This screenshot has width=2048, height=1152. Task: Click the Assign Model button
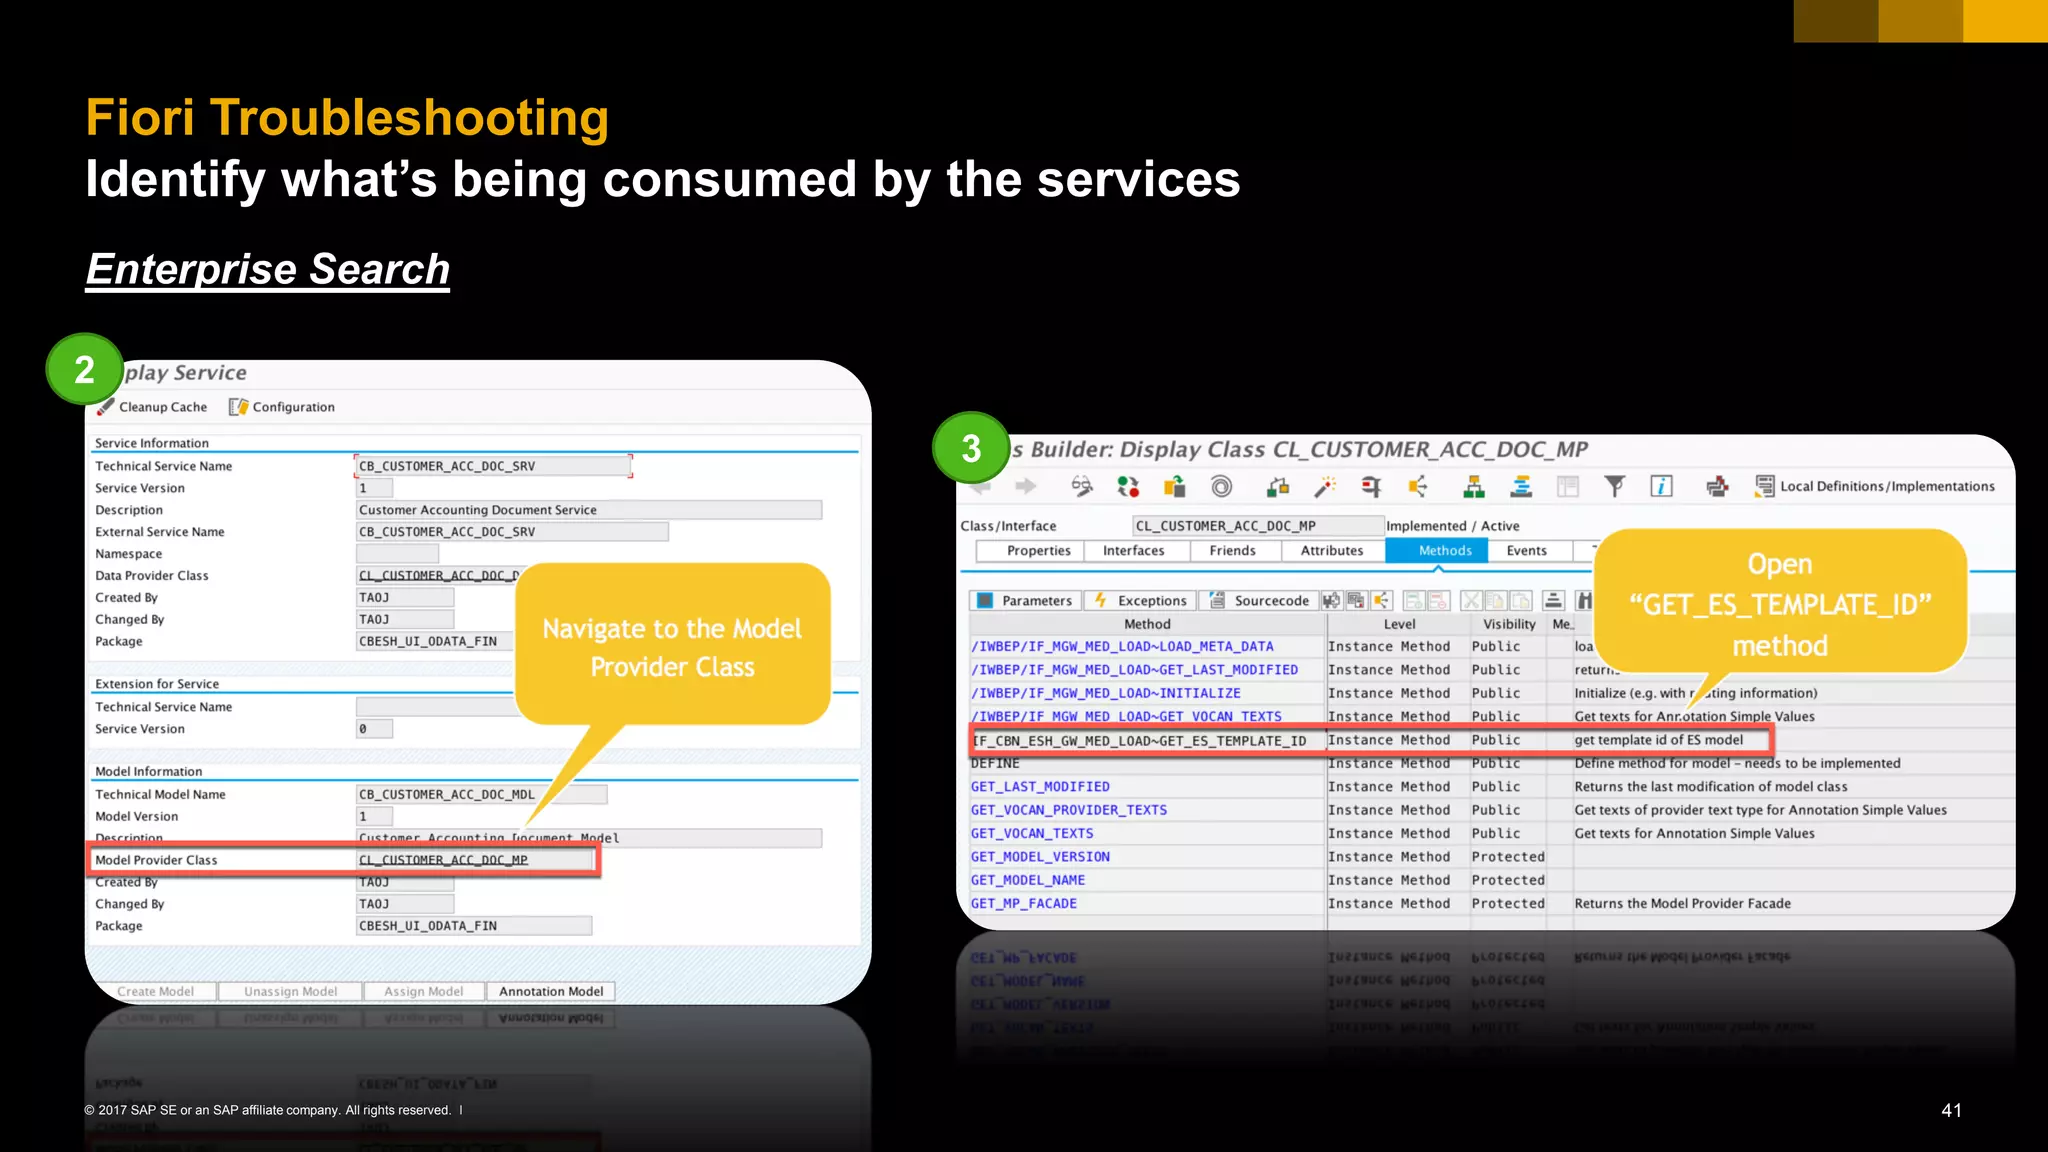point(423,992)
